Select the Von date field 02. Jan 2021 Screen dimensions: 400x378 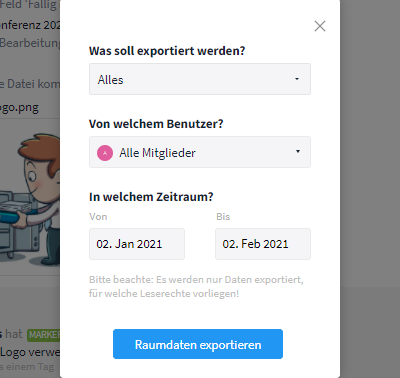tap(137, 244)
